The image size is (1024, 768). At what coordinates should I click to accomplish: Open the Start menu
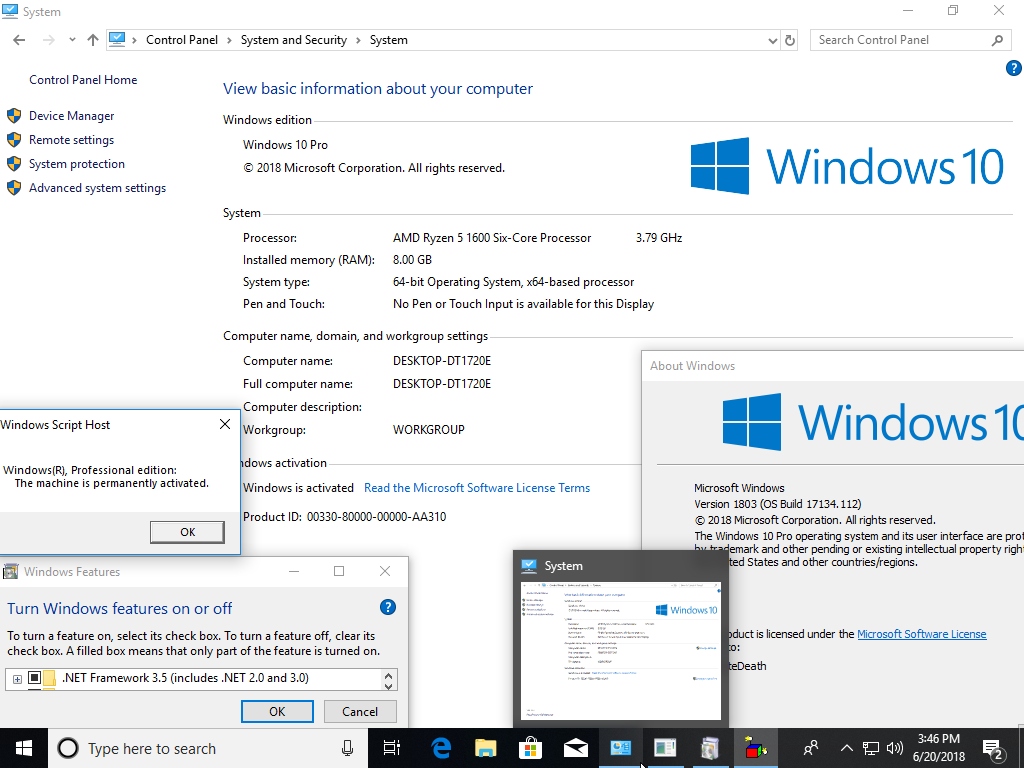tap(24, 748)
